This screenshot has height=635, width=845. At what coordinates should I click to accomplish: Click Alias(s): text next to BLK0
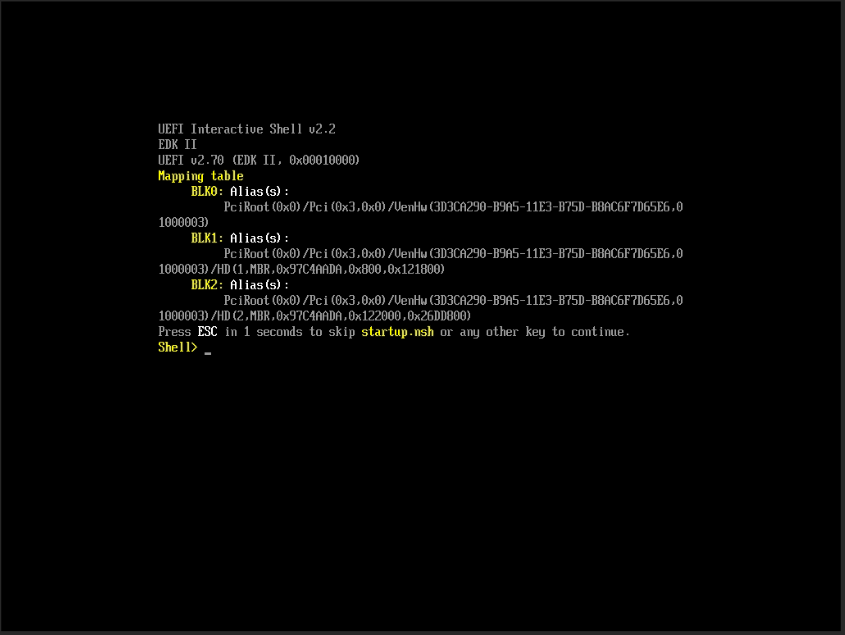point(259,192)
